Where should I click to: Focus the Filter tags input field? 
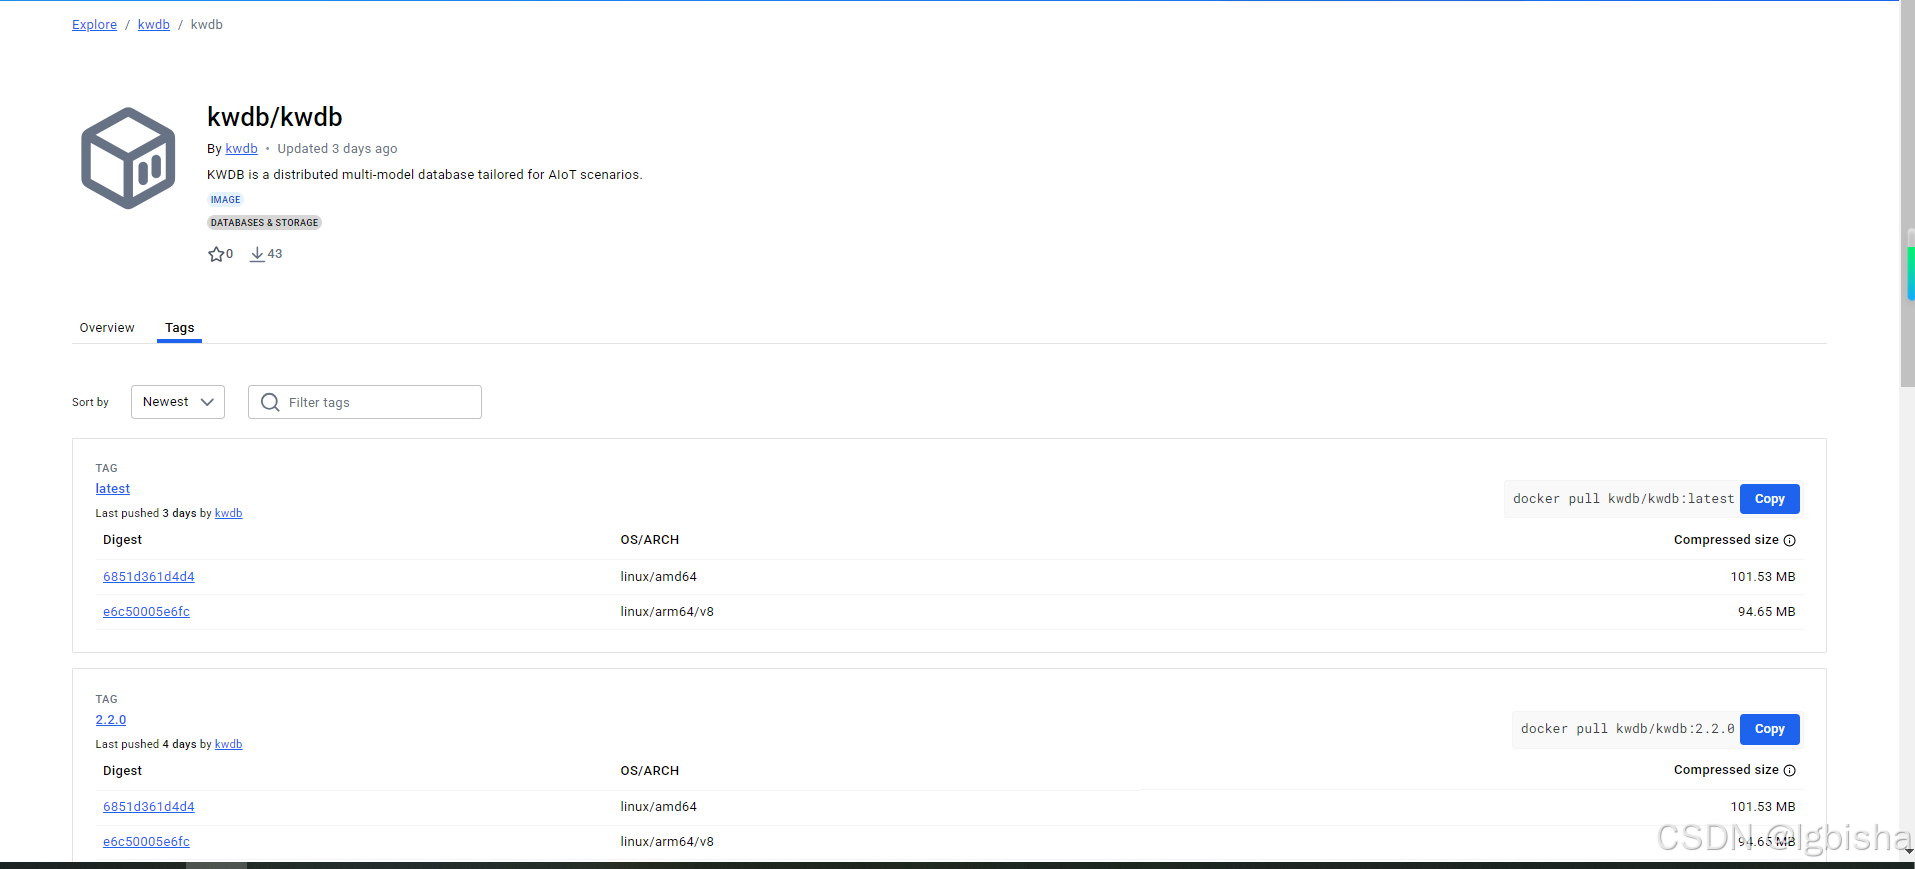(365, 402)
